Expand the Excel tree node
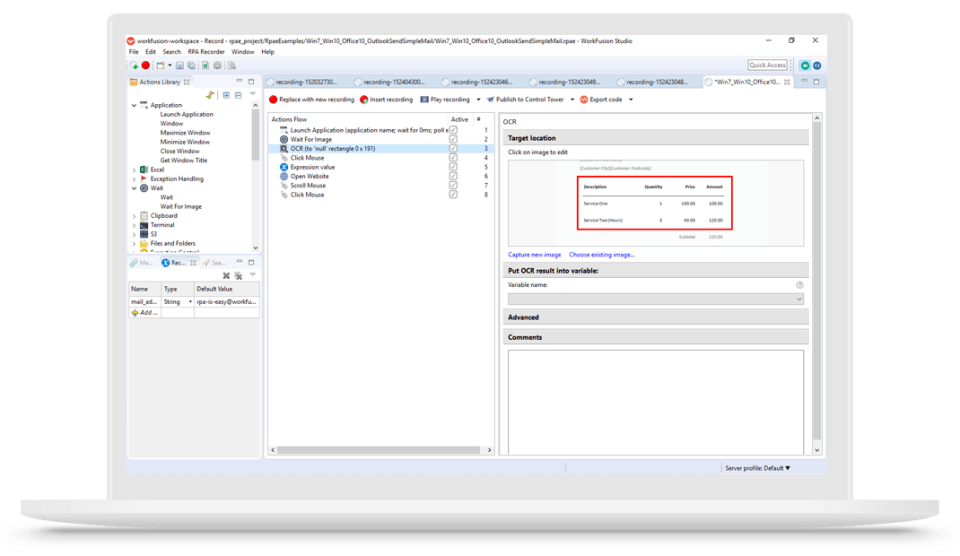Viewport: 960px width, 556px height. pyautogui.click(x=134, y=170)
